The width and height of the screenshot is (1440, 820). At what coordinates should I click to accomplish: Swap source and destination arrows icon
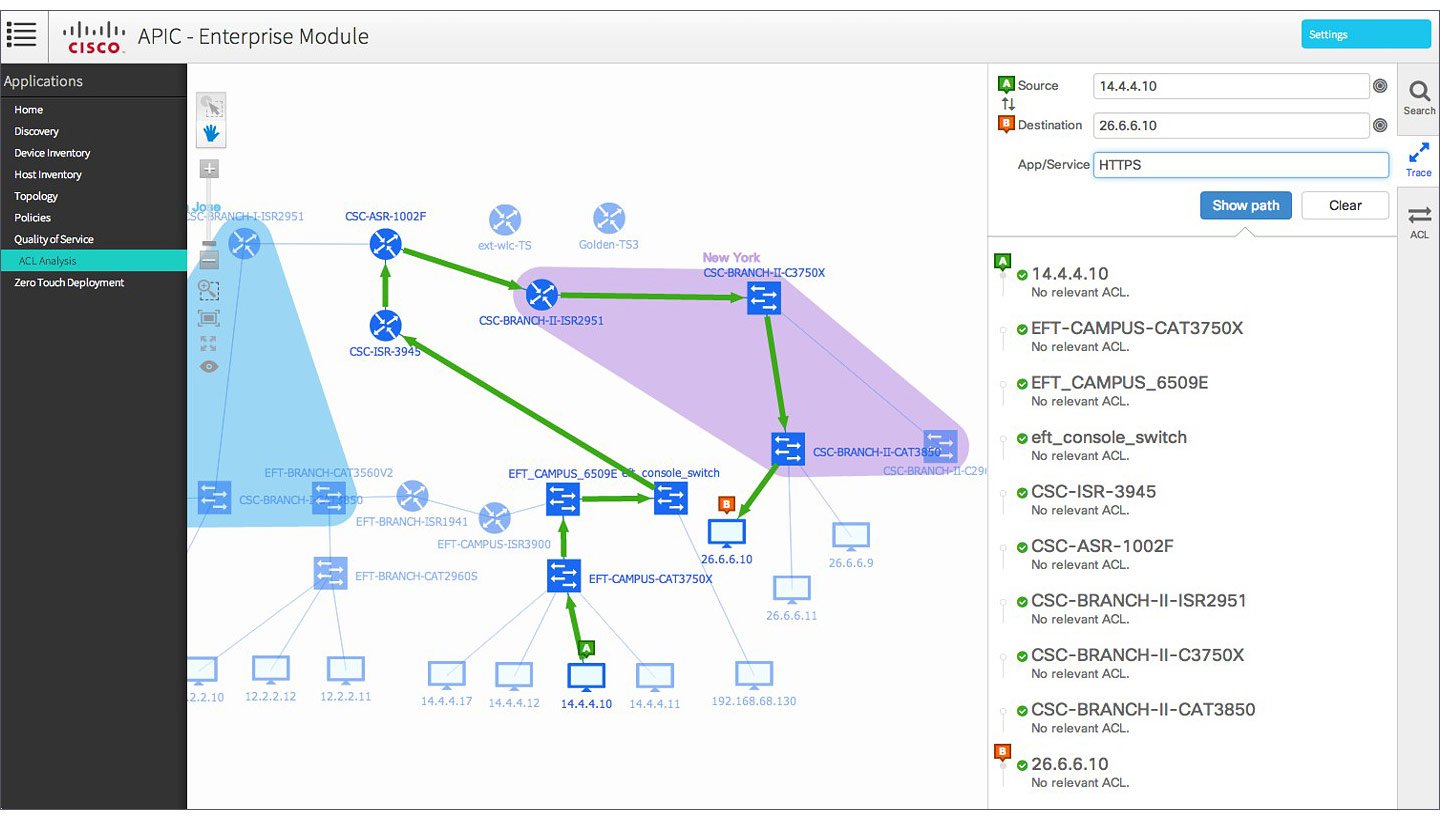click(x=1008, y=105)
